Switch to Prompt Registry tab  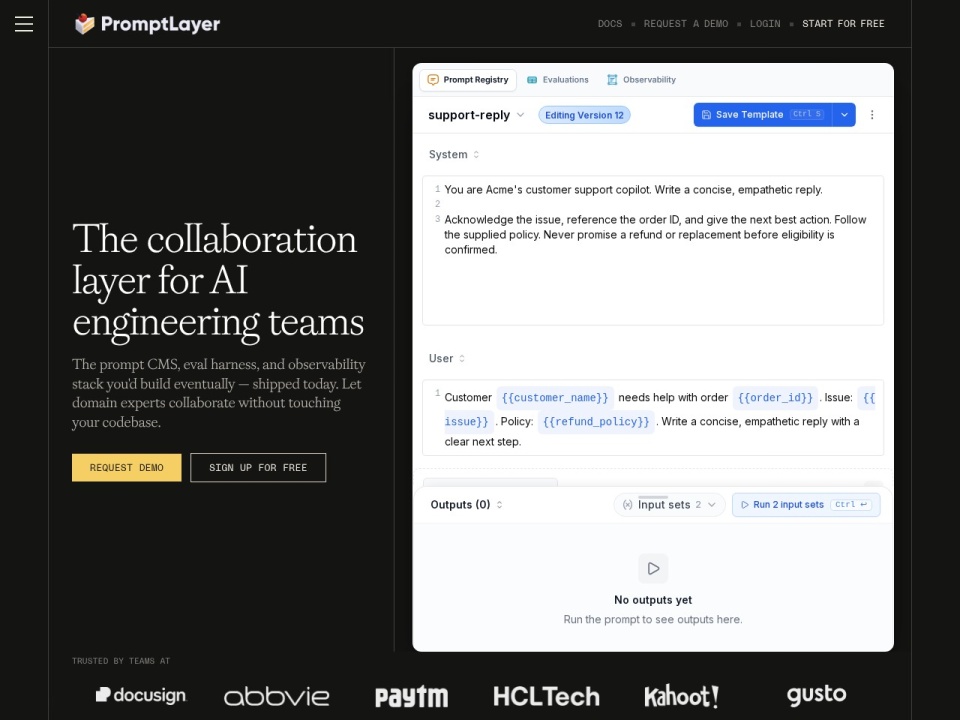(468, 80)
